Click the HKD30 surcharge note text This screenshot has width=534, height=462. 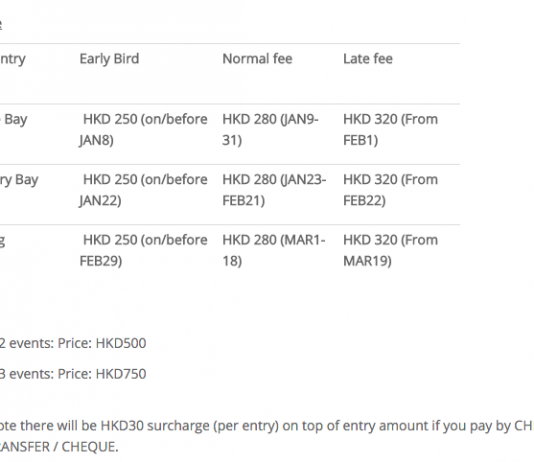(x=267, y=426)
